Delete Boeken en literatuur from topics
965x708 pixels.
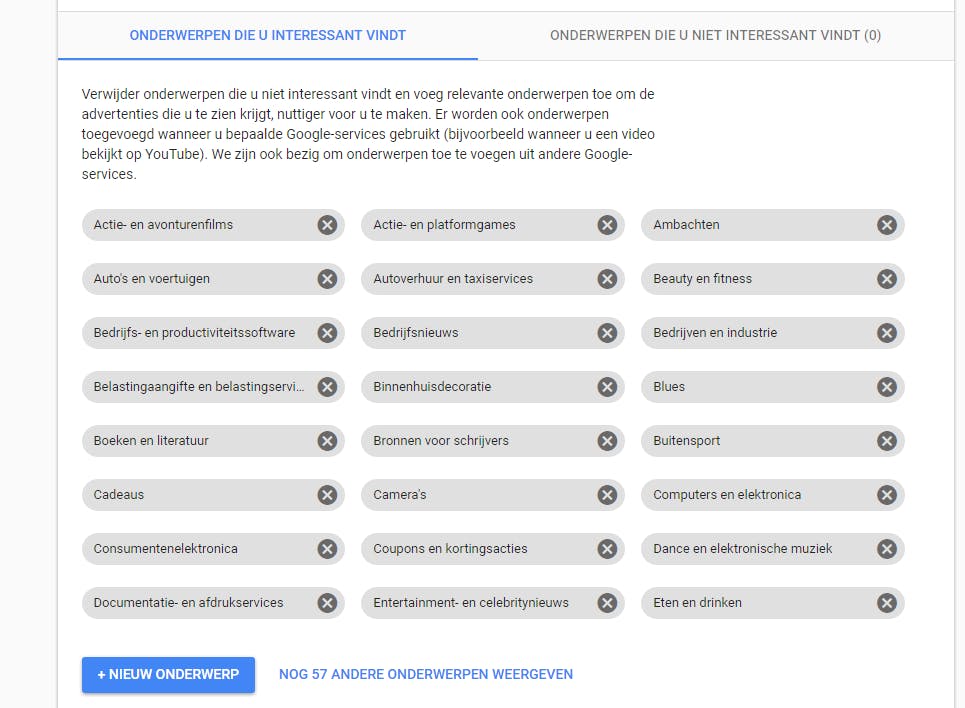[x=327, y=441]
